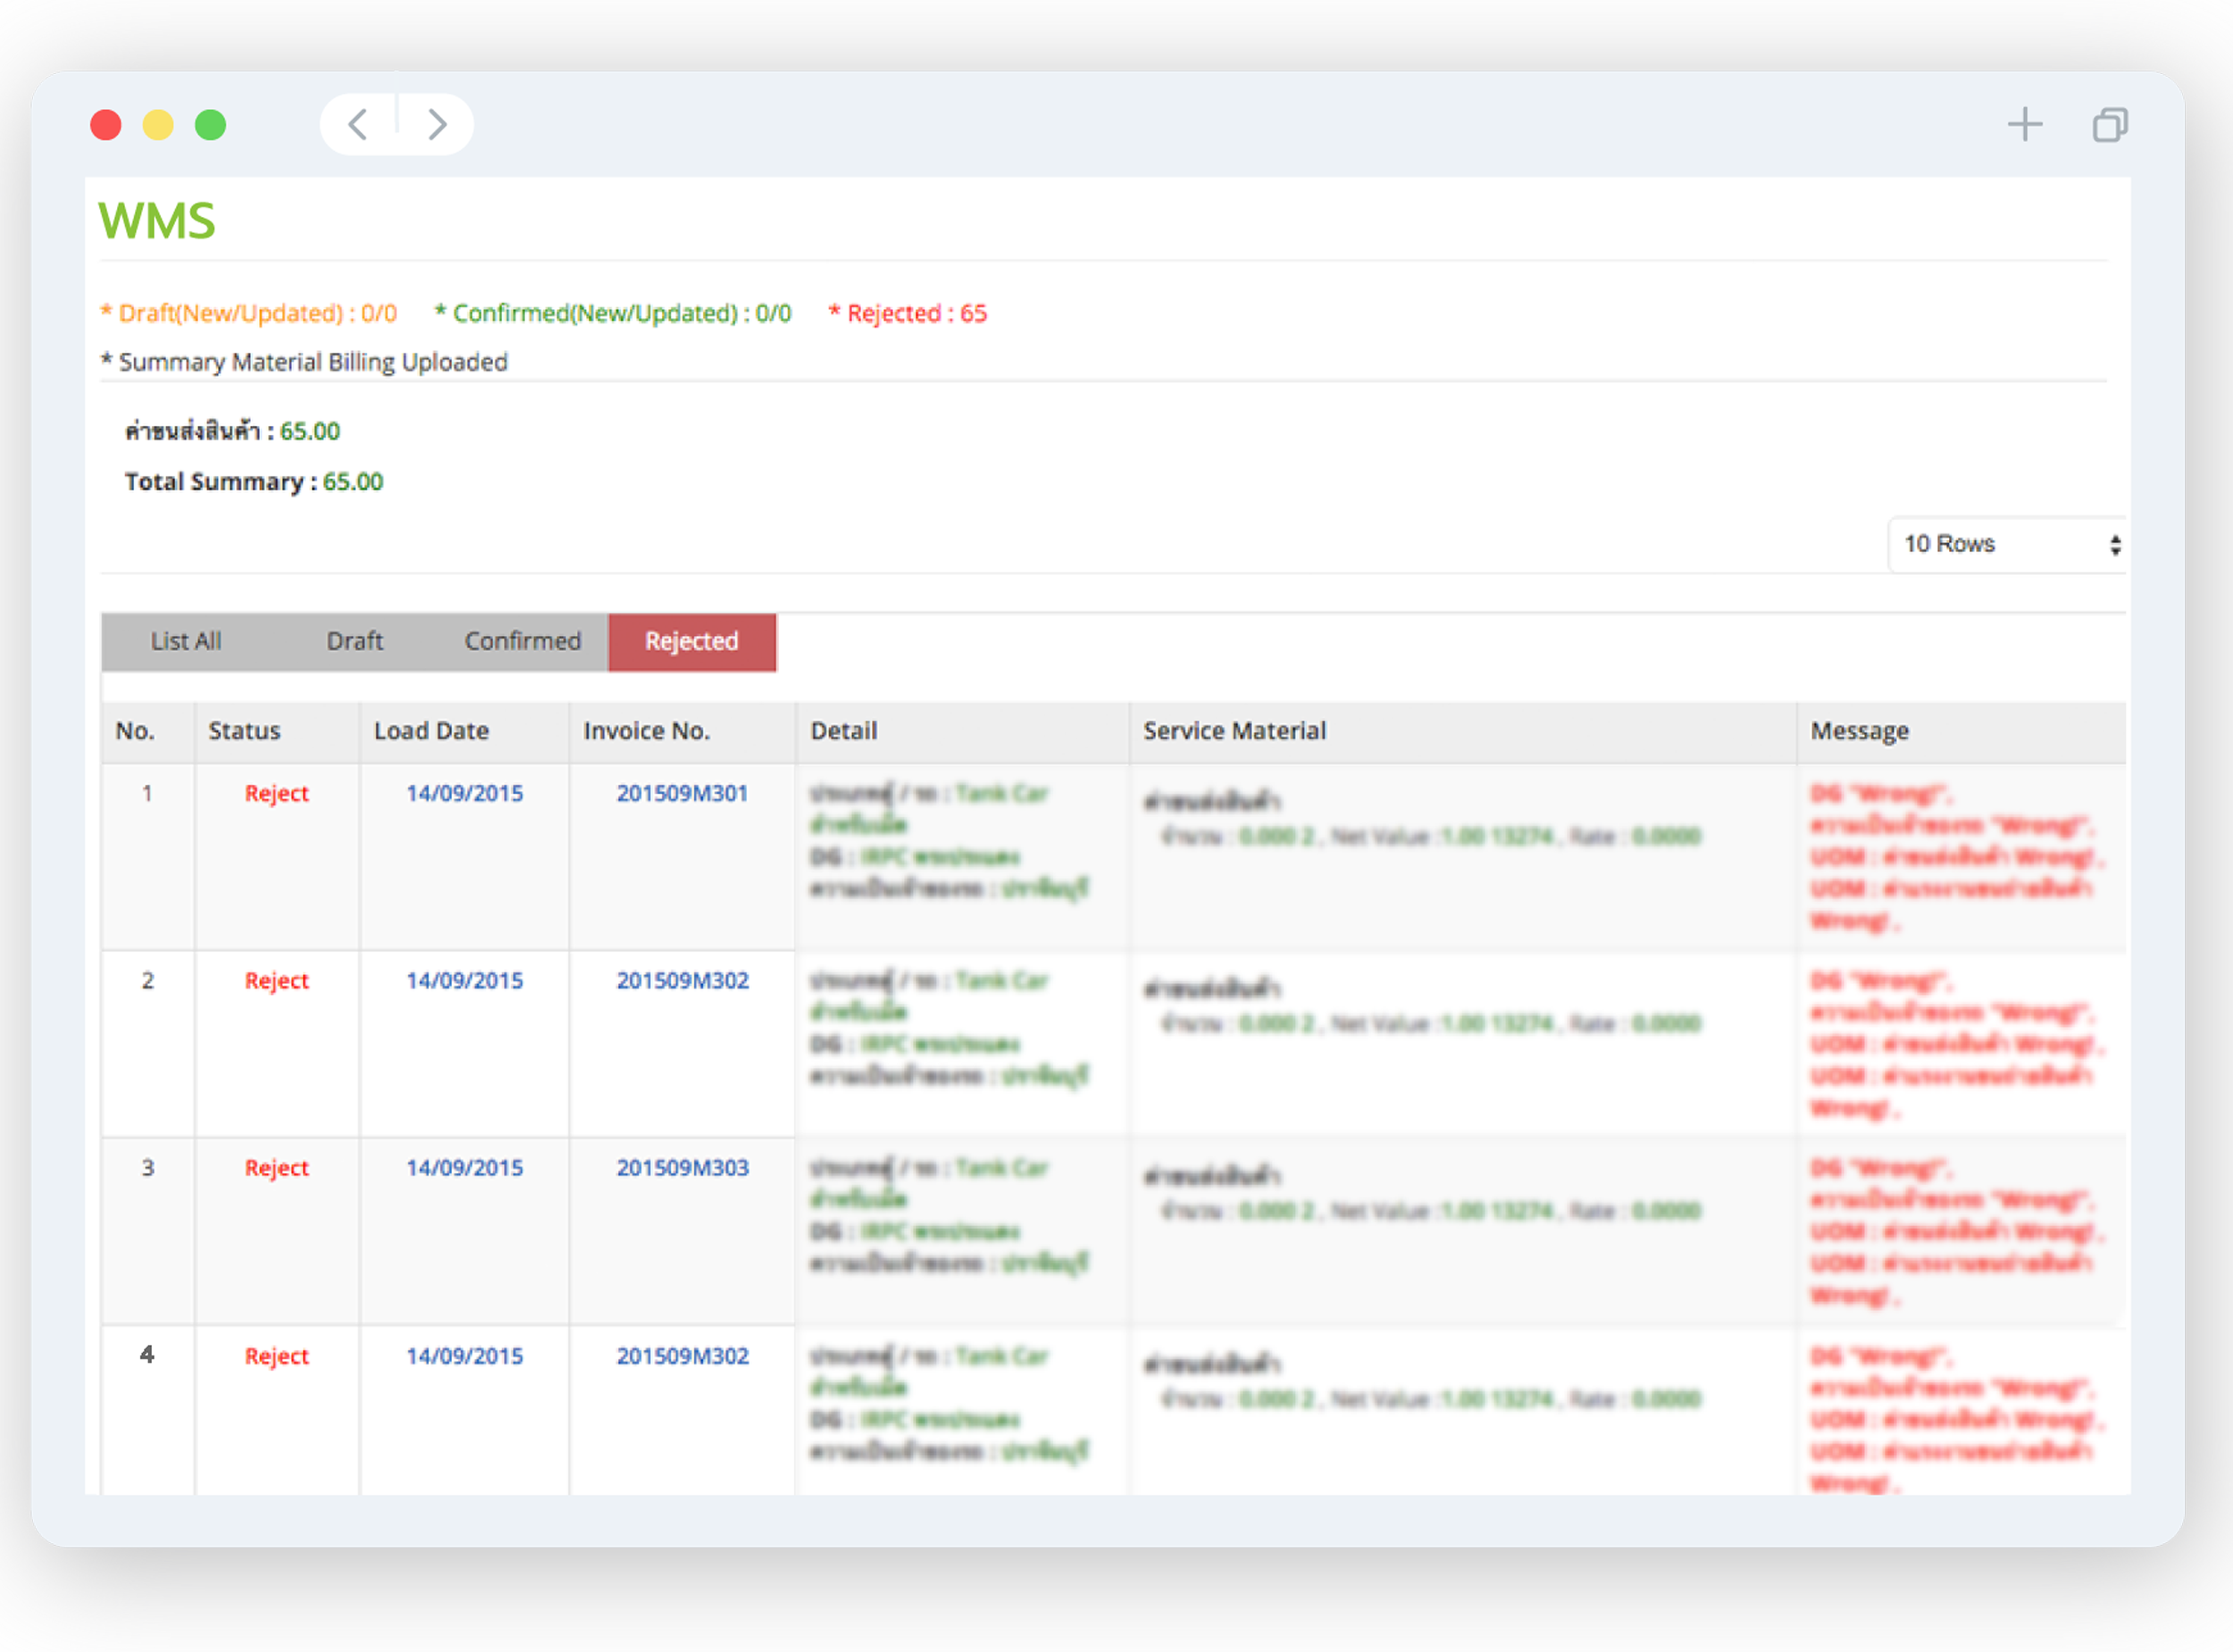Click the yellow minimize window dot
This screenshot has width=2233, height=1652.
coord(158,125)
